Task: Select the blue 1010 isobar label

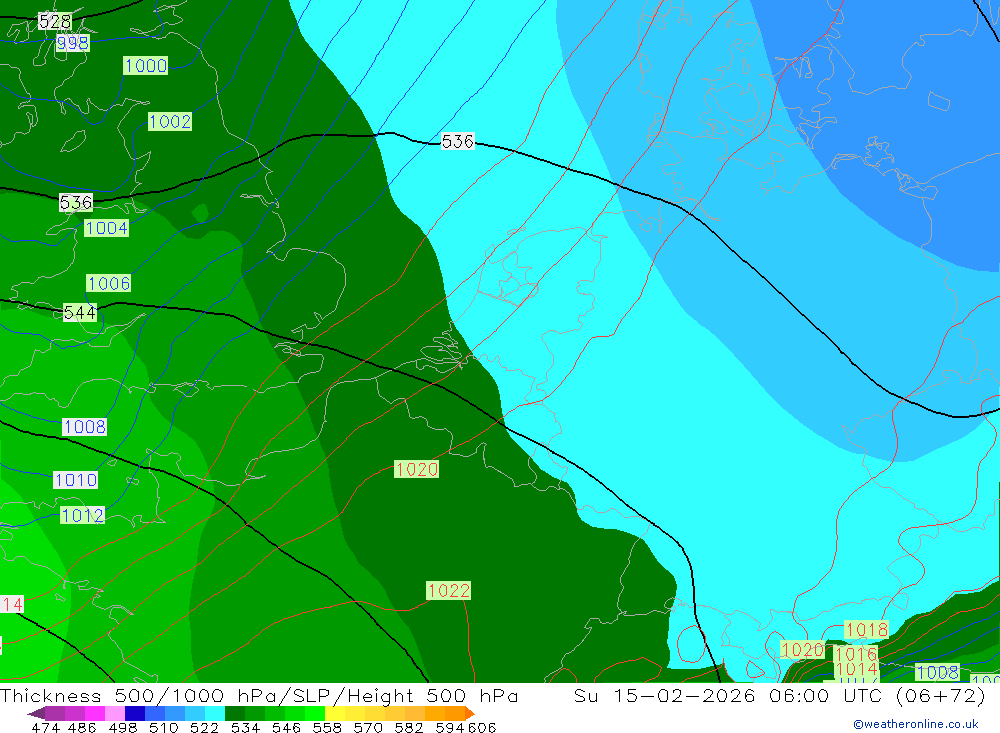Action: click(75, 480)
